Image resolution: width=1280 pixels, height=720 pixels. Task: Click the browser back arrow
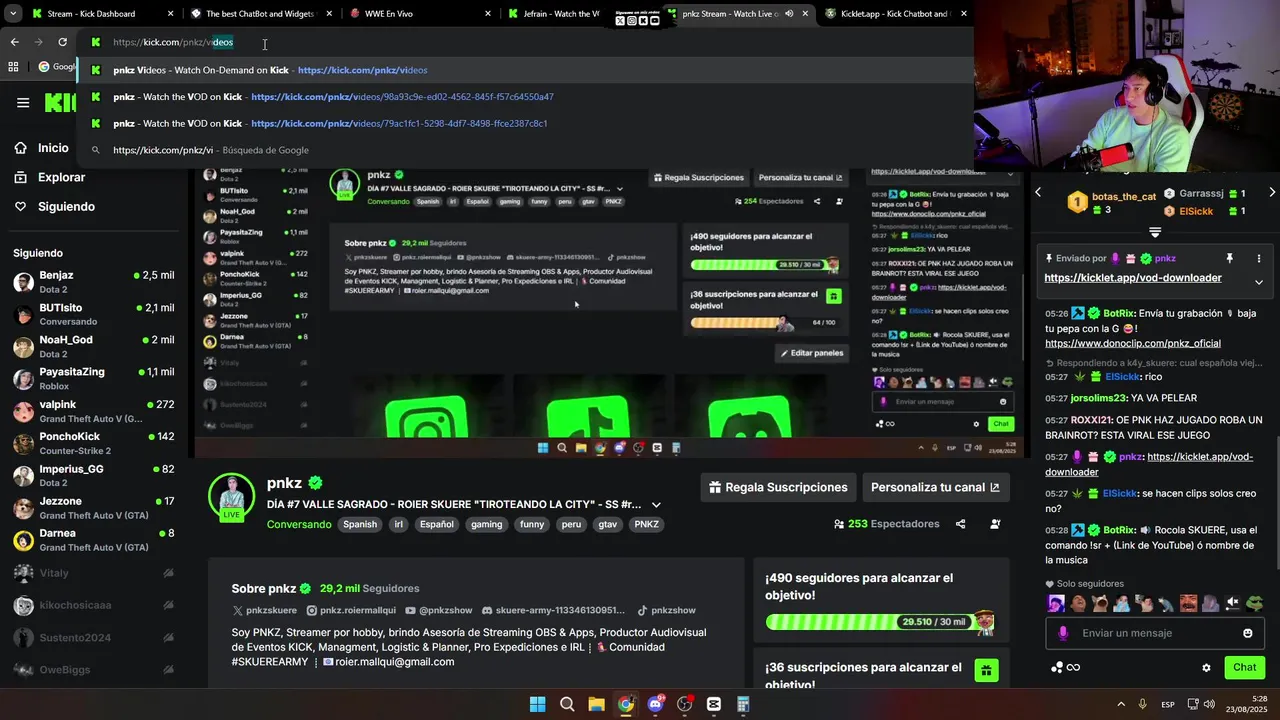pyautogui.click(x=14, y=42)
